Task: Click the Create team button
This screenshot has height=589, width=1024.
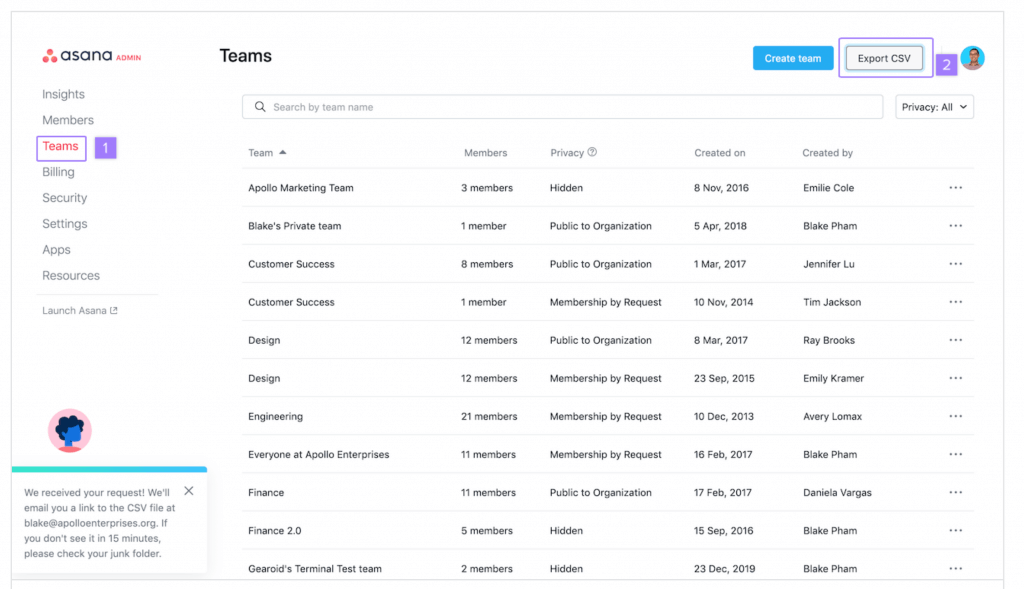Action: 793,58
